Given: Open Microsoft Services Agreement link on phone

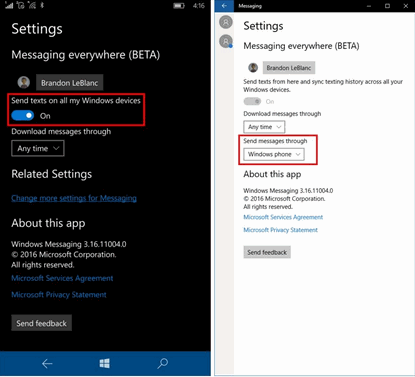Looking at the screenshot, I should click(x=62, y=278).
